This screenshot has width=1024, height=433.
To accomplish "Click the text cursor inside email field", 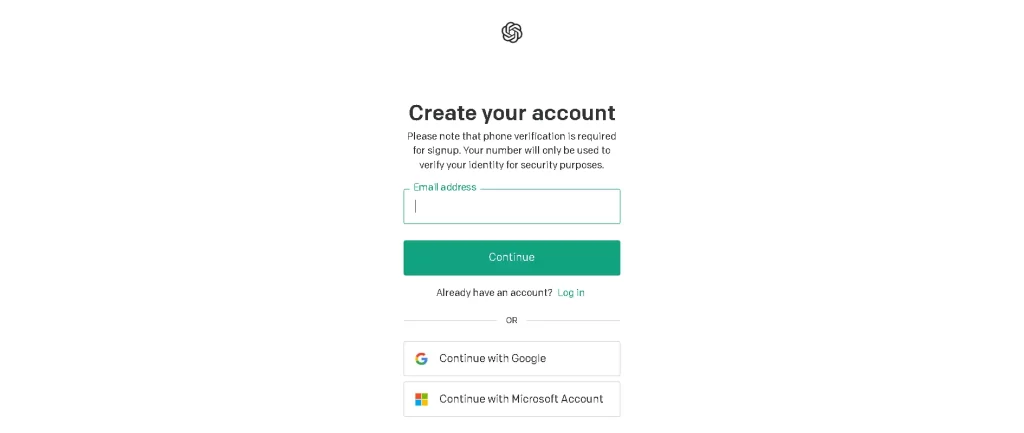I will coord(416,207).
